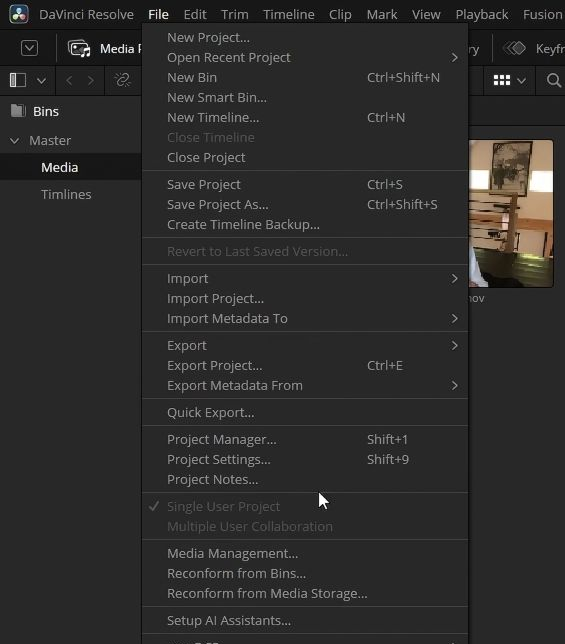Close the File menu
565x644 pixels.
[158, 14]
